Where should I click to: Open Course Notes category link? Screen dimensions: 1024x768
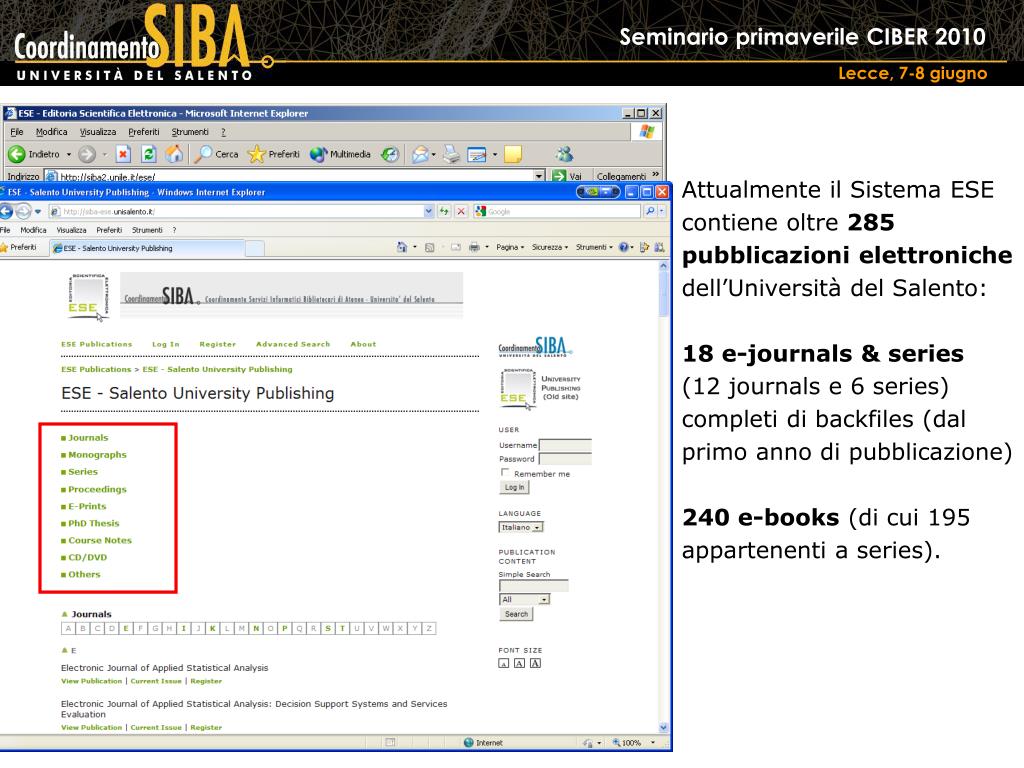coord(100,540)
